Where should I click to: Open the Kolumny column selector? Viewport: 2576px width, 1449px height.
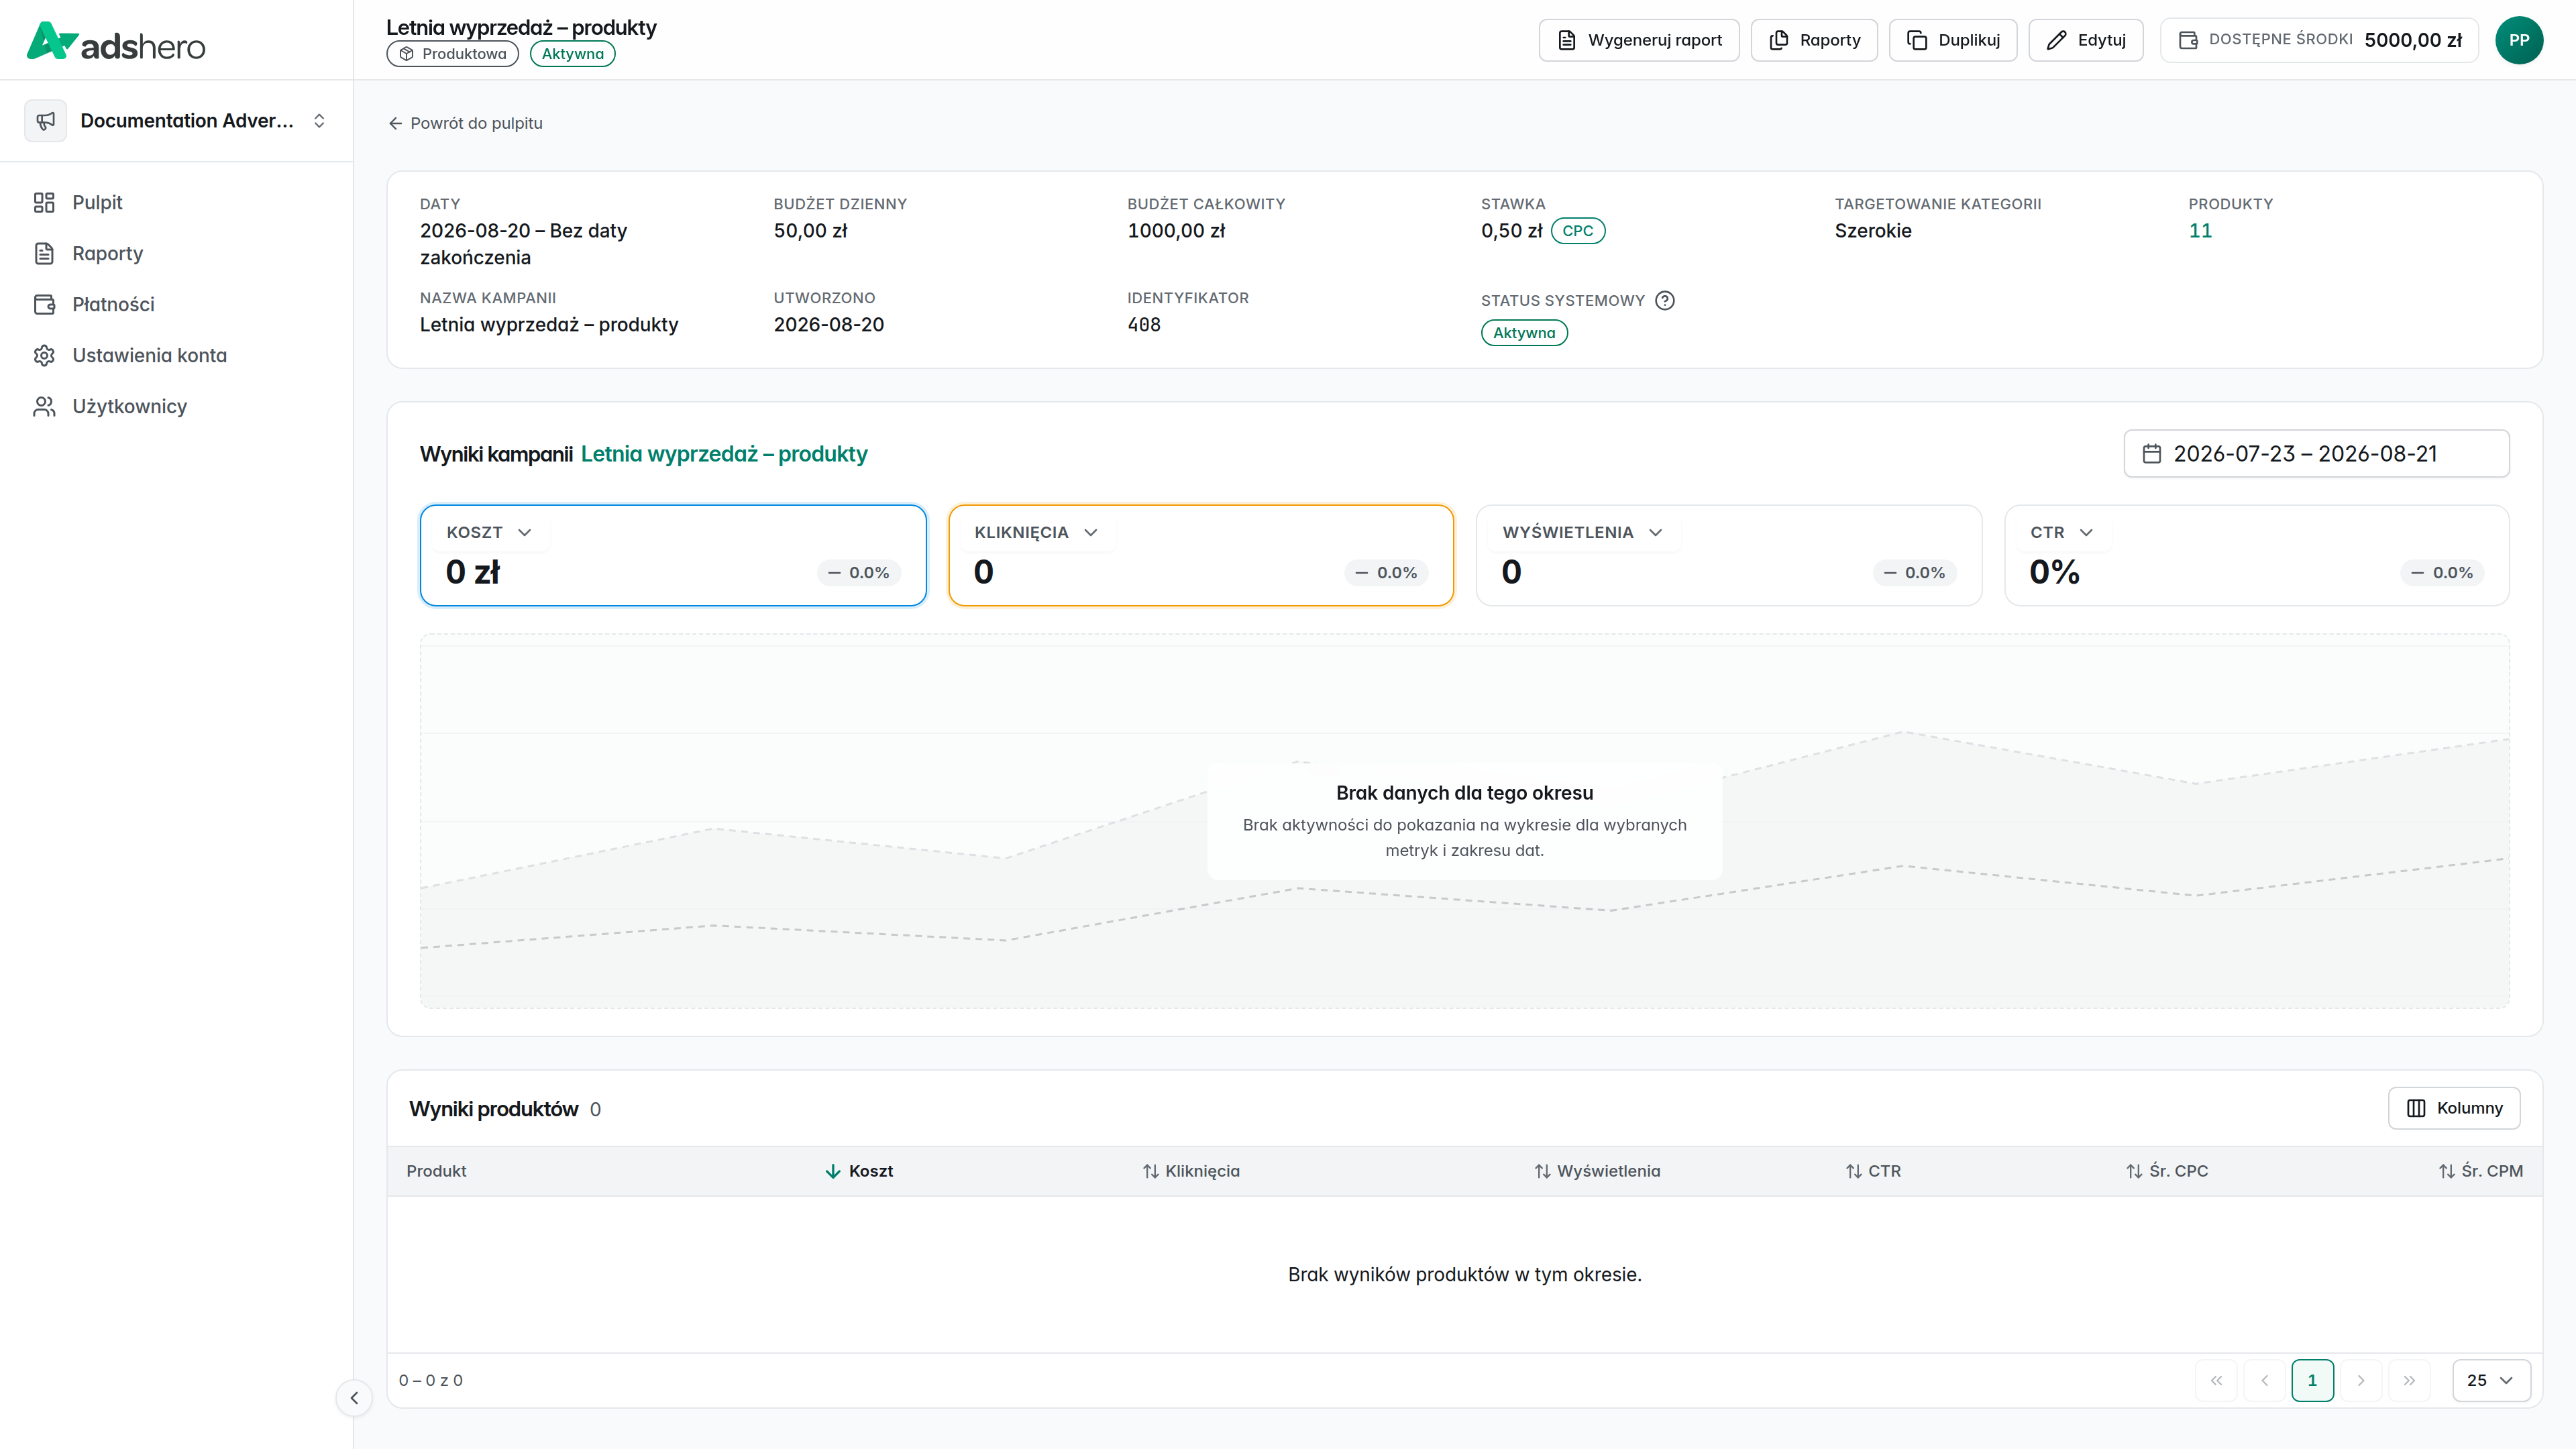tap(2454, 1108)
